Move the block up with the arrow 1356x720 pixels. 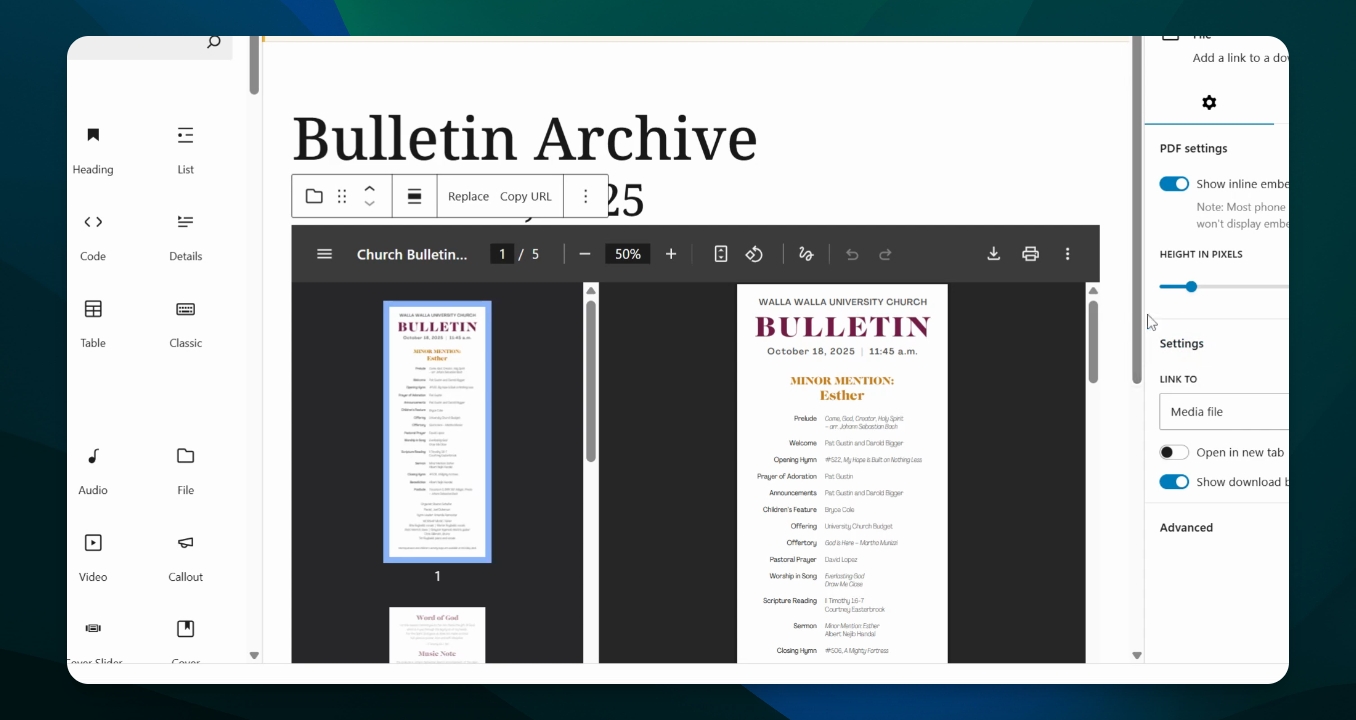click(x=369, y=188)
